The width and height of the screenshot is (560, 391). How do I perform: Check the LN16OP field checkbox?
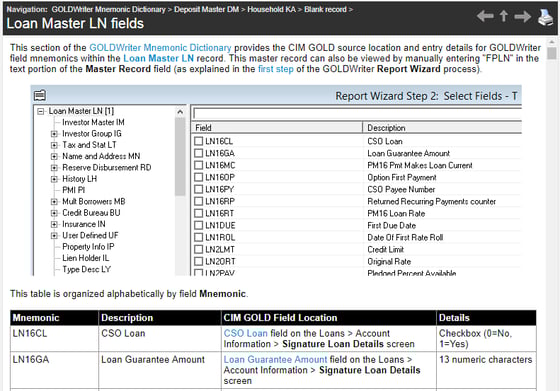[x=198, y=177]
